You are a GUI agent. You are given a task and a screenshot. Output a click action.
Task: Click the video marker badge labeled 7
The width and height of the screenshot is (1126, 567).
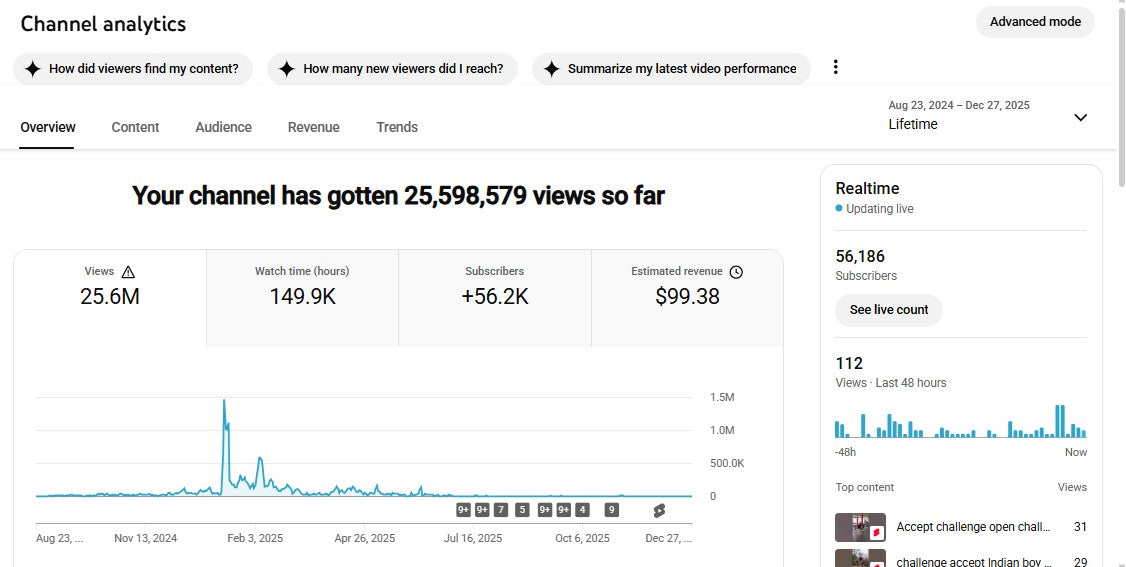click(501, 510)
